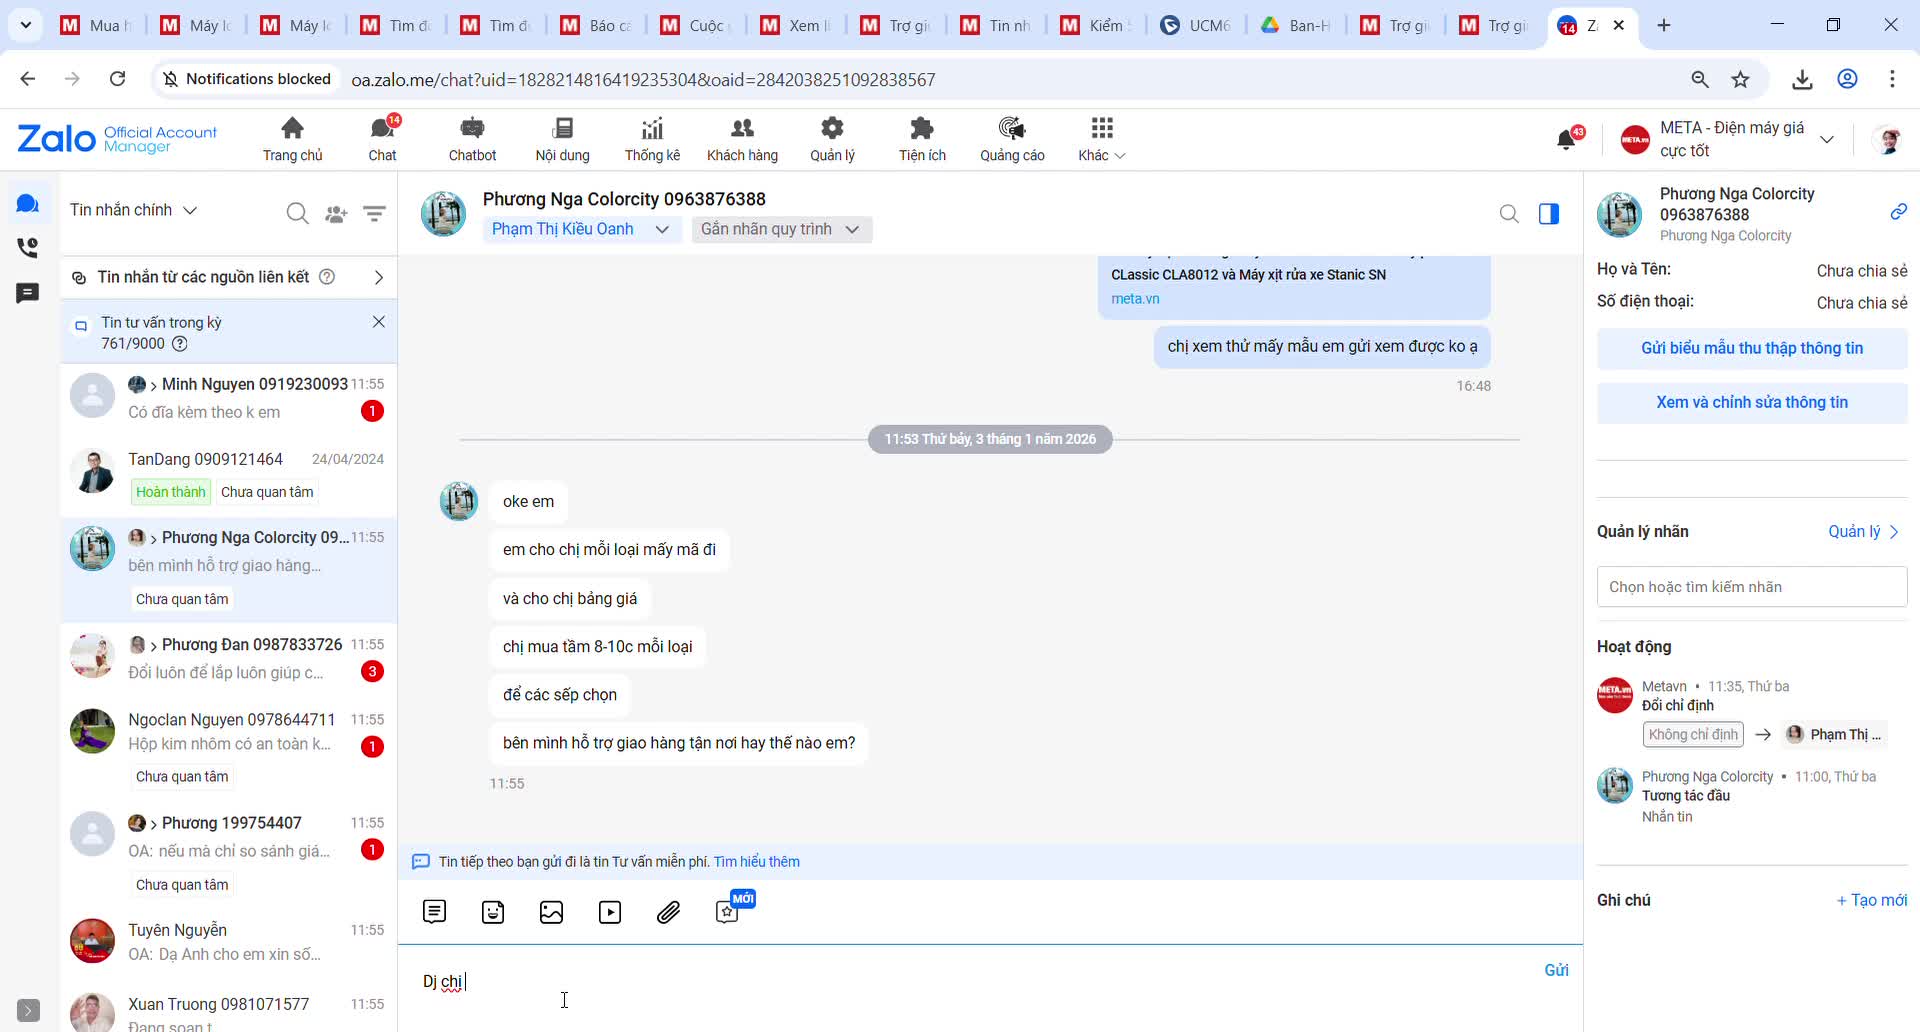The height and width of the screenshot is (1032, 1920).
Task: Open Thống kê statistics menu
Action: [652, 139]
